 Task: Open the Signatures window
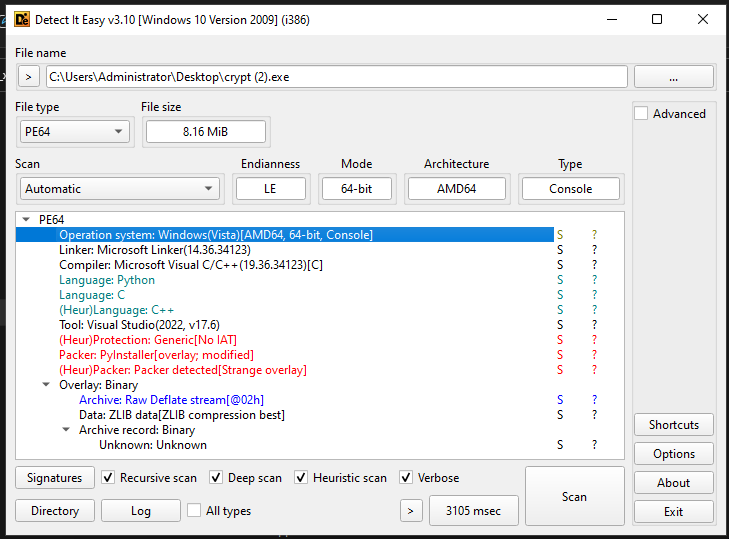54,478
